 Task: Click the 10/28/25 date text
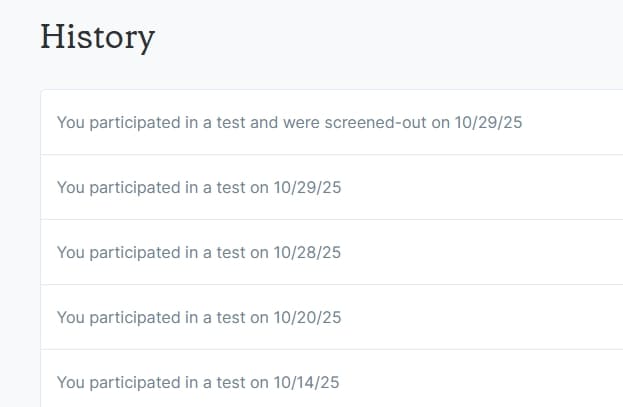308,252
